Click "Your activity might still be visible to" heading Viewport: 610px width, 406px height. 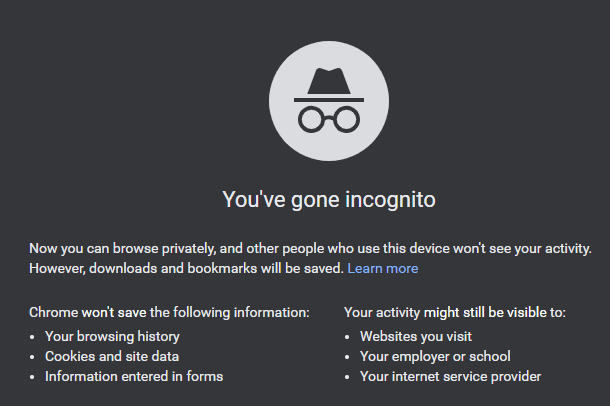tap(455, 312)
